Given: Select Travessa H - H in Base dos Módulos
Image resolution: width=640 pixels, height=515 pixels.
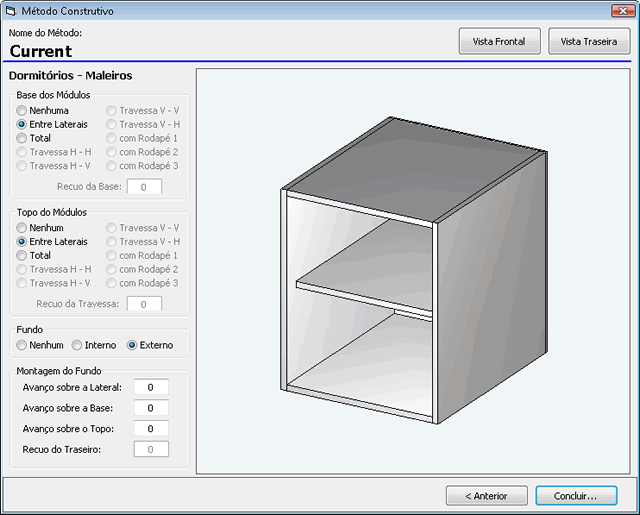Looking at the screenshot, I should [54, 152].
